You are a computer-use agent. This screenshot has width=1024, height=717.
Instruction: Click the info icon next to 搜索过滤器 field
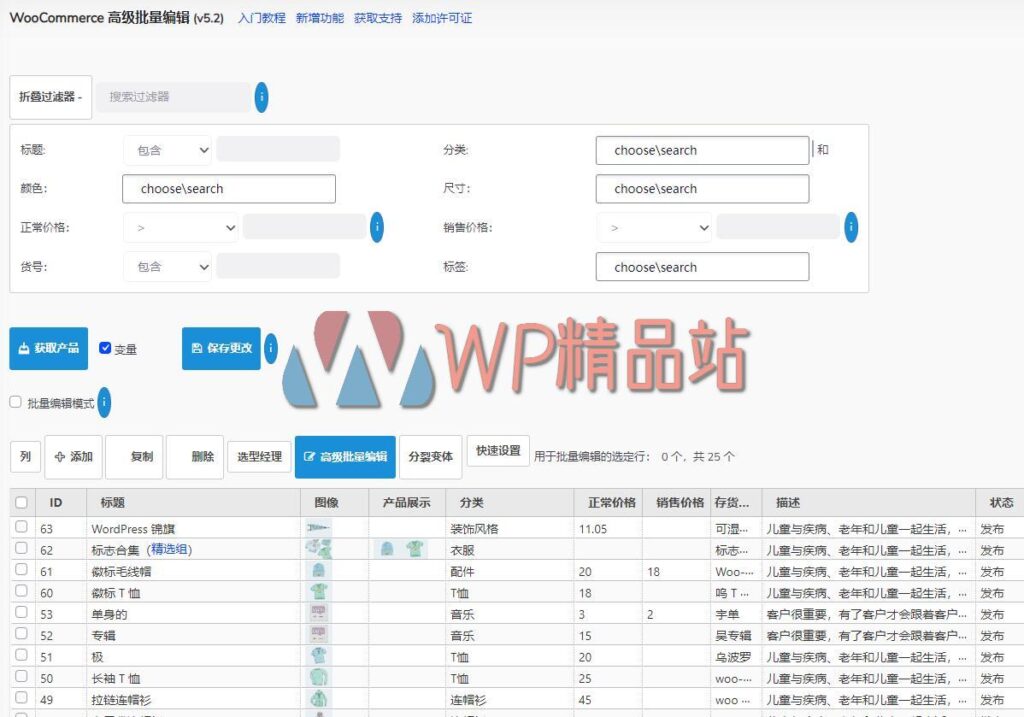coord(262,97)
